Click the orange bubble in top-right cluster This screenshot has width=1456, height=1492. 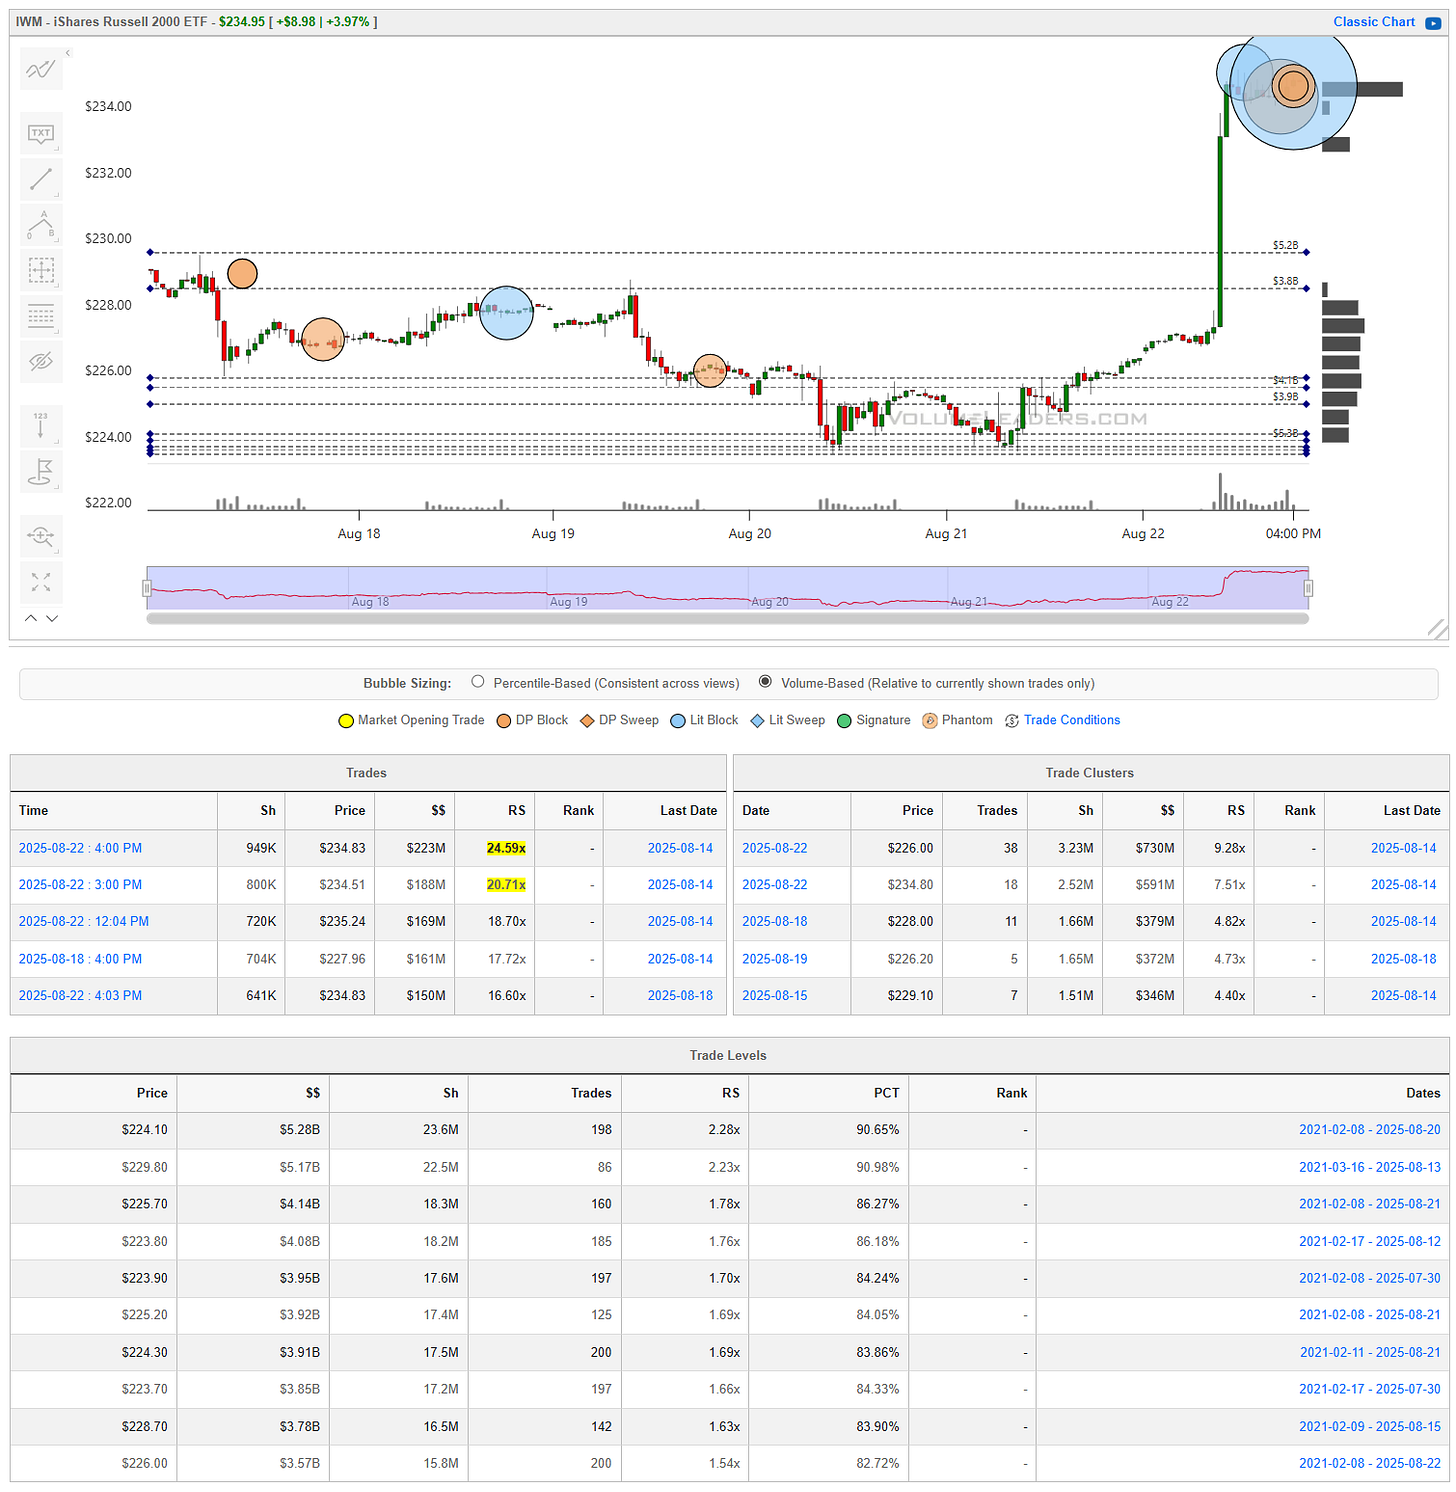click(1293, 87)
